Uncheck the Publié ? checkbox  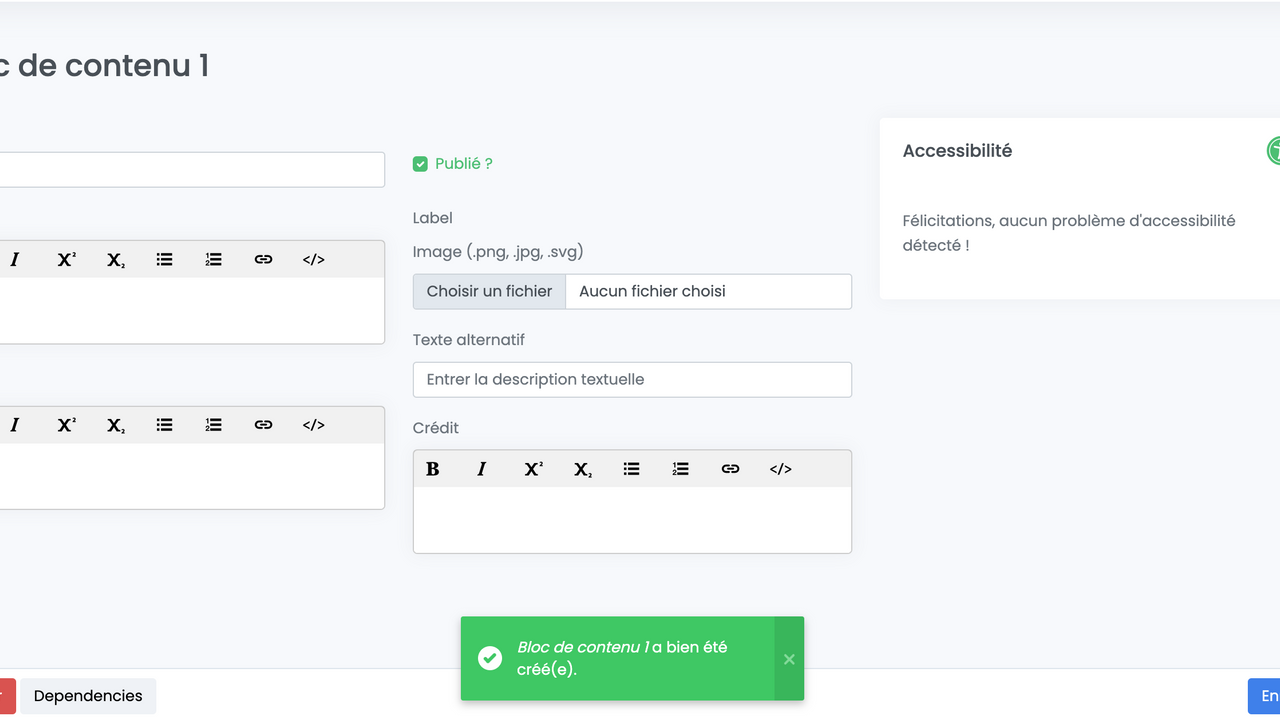421,164
